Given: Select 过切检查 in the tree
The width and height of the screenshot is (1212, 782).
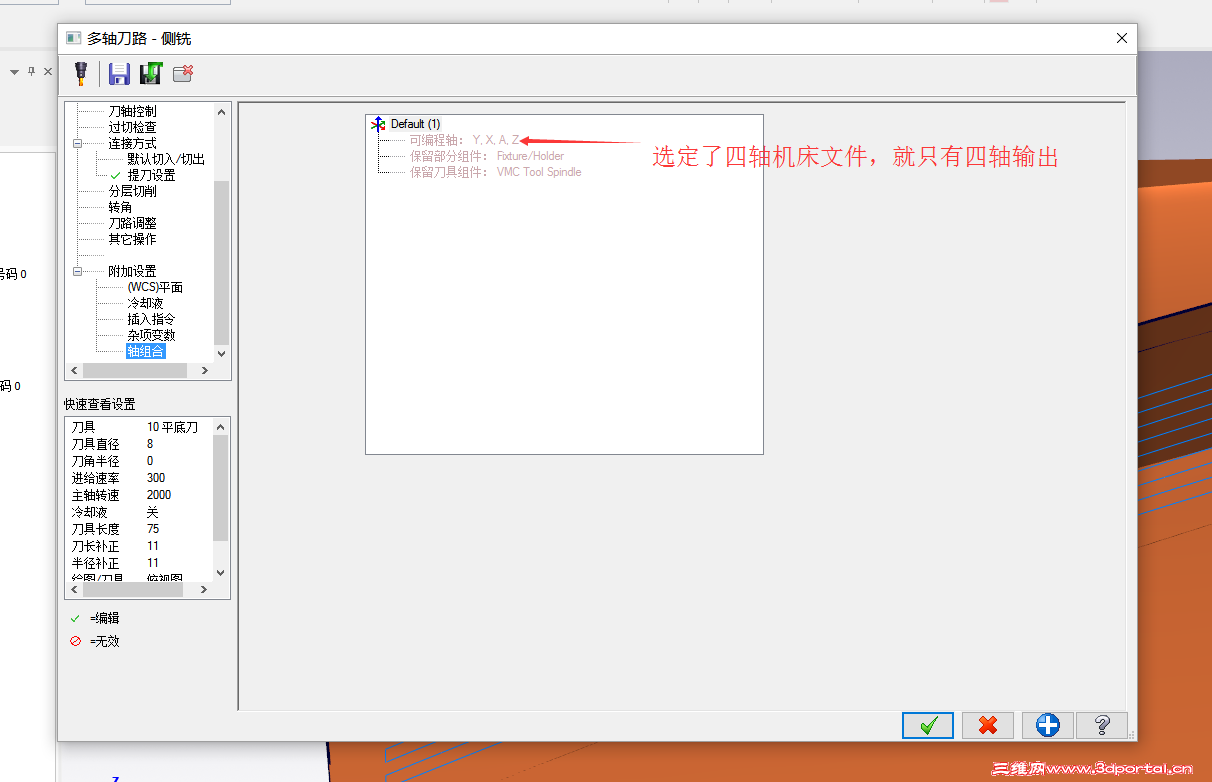Looking at the screenshot, I should (132, 127).
